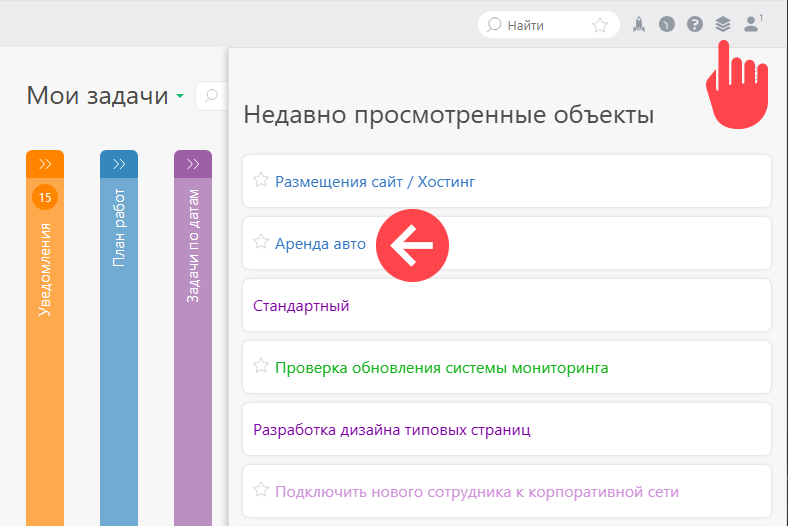788x526 pixels.
Task: Click the Уведомления column label
Action: coord(45,269)
